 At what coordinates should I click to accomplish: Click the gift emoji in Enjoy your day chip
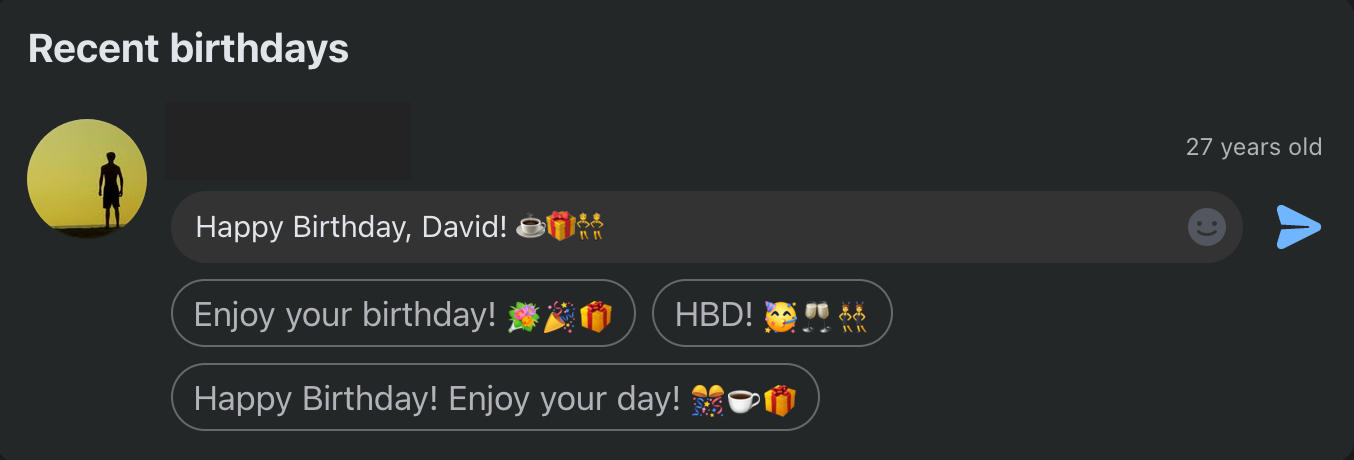[780, 399]
